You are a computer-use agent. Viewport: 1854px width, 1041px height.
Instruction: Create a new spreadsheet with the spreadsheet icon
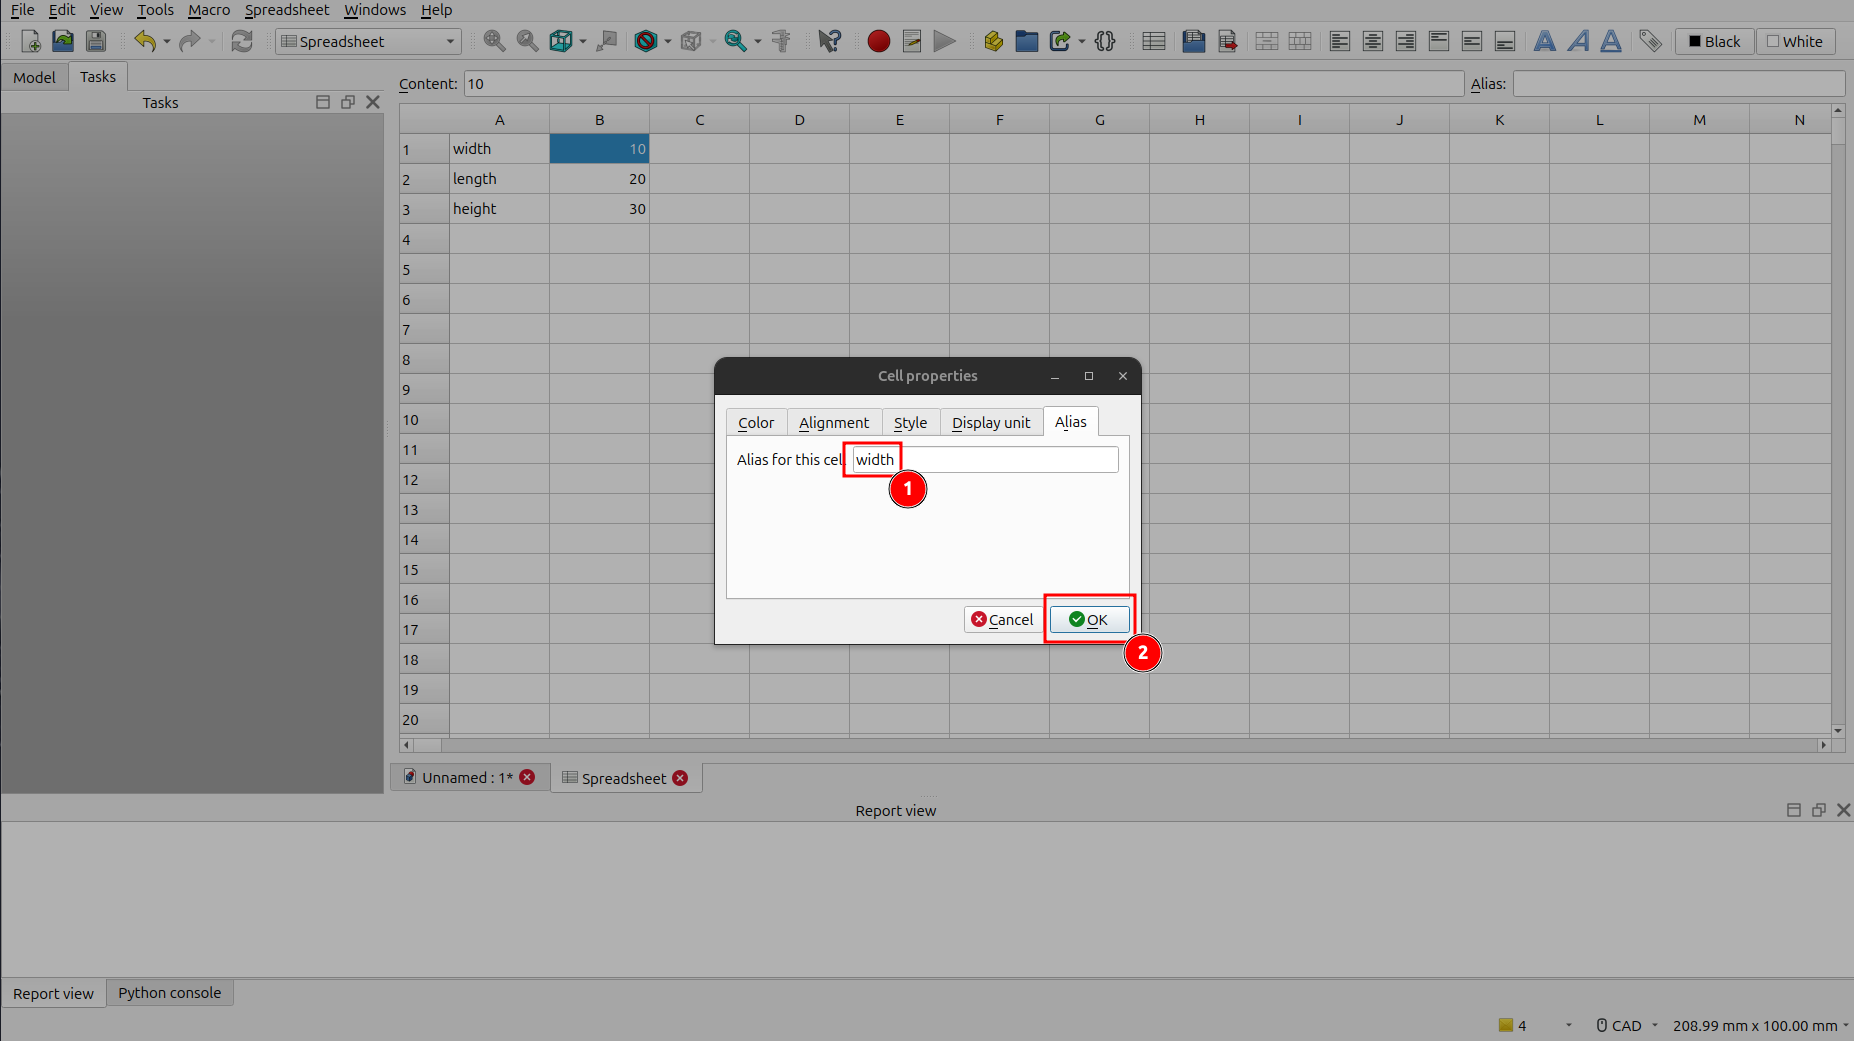(x=1153, y=41)
